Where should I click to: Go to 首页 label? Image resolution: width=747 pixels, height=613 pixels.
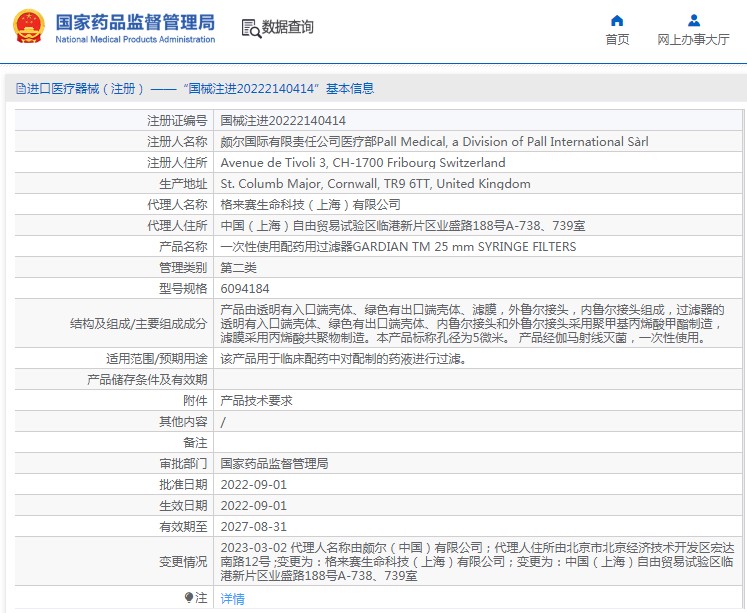pos(617,40)
